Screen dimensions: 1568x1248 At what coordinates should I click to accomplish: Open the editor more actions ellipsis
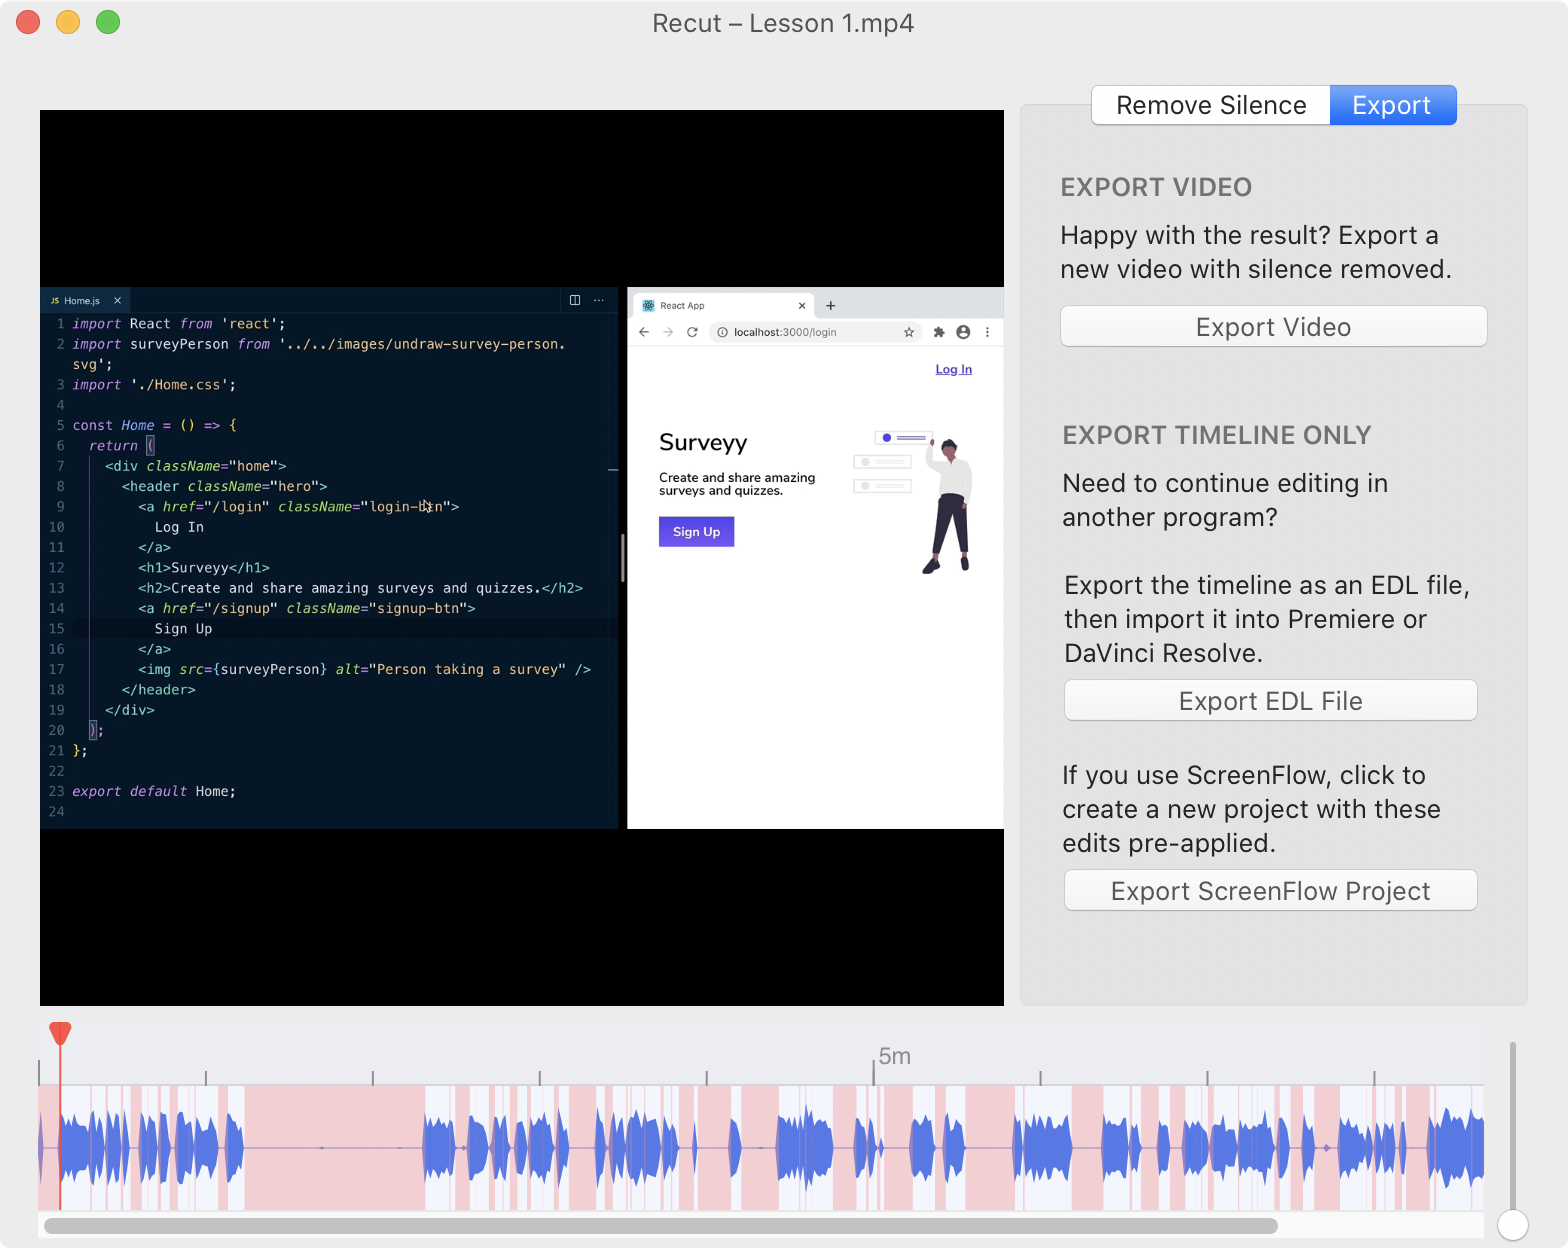pos(599,300)
